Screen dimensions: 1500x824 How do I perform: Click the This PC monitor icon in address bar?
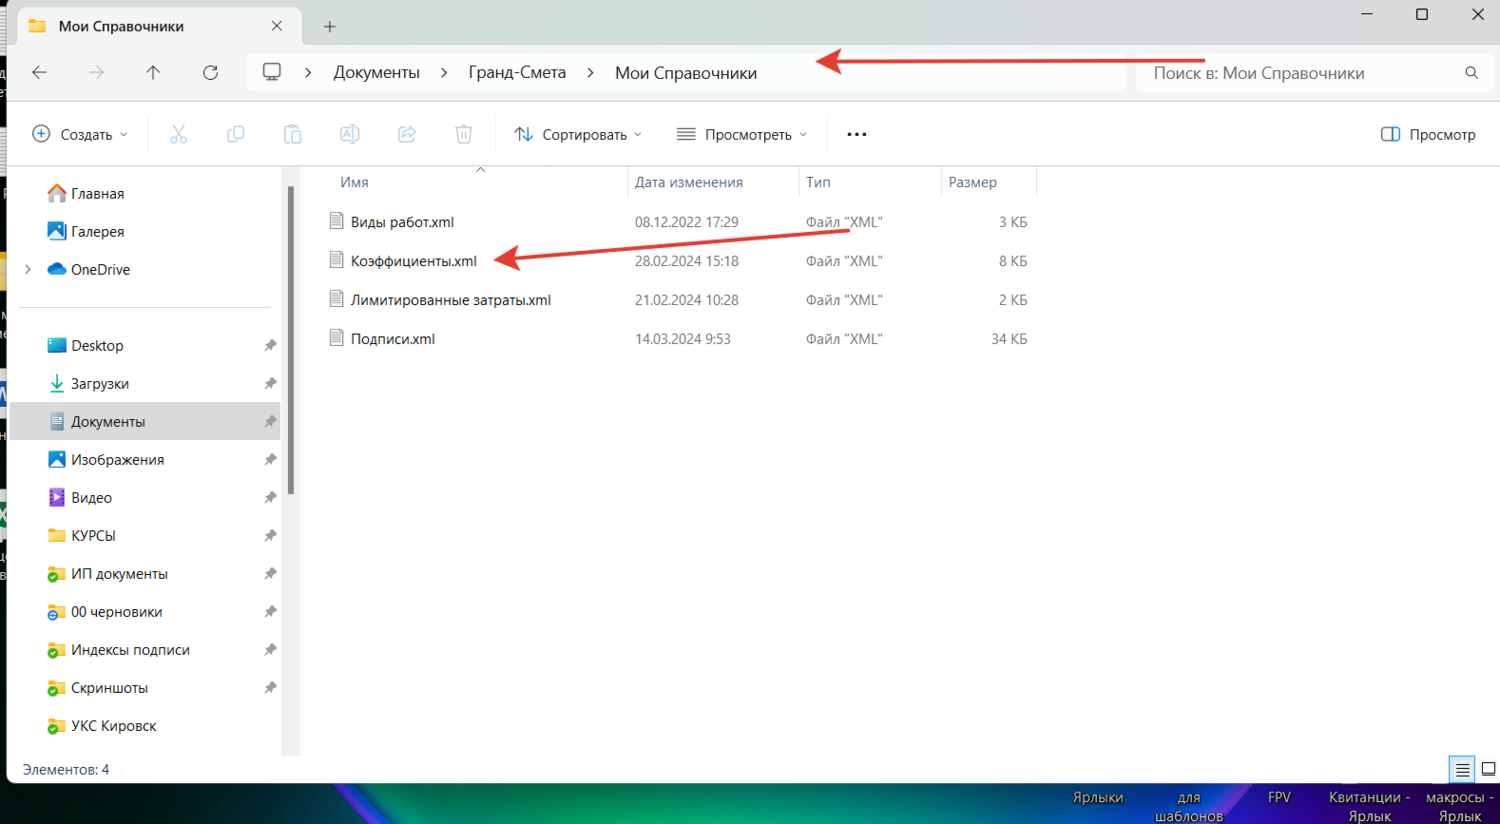[x=272, y=72]
